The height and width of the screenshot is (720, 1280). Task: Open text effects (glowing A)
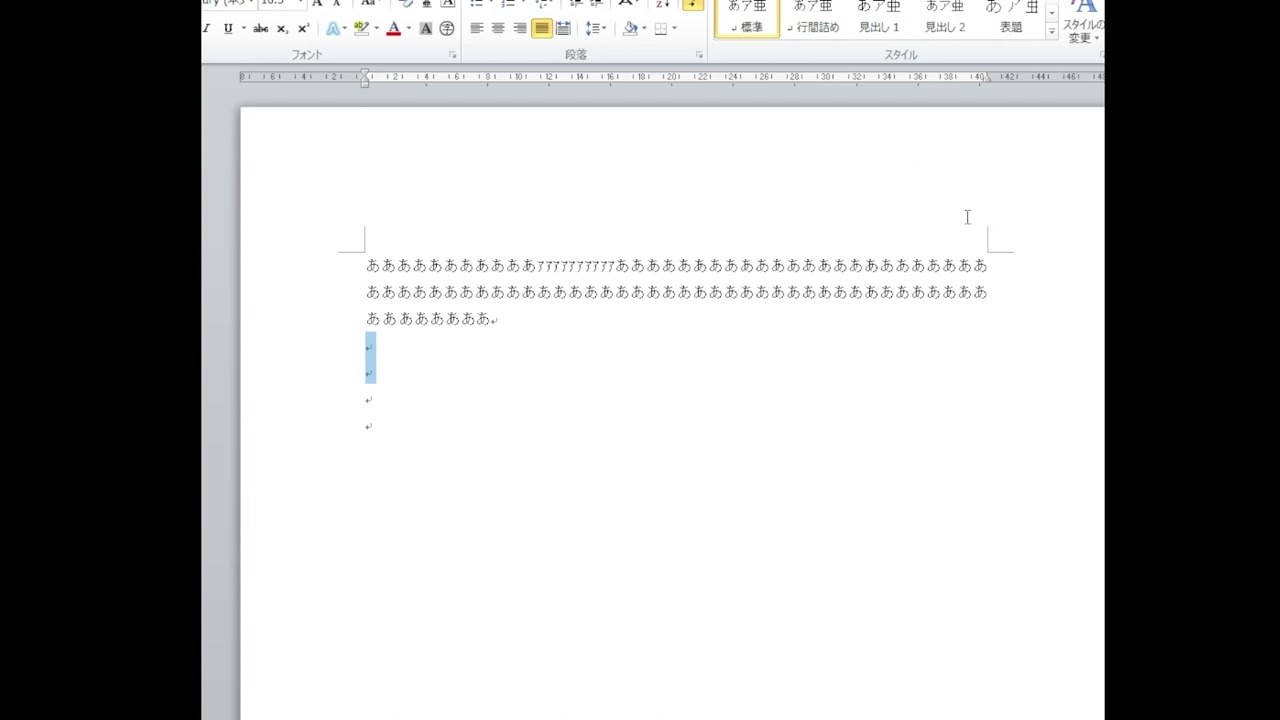click(333, 29)
